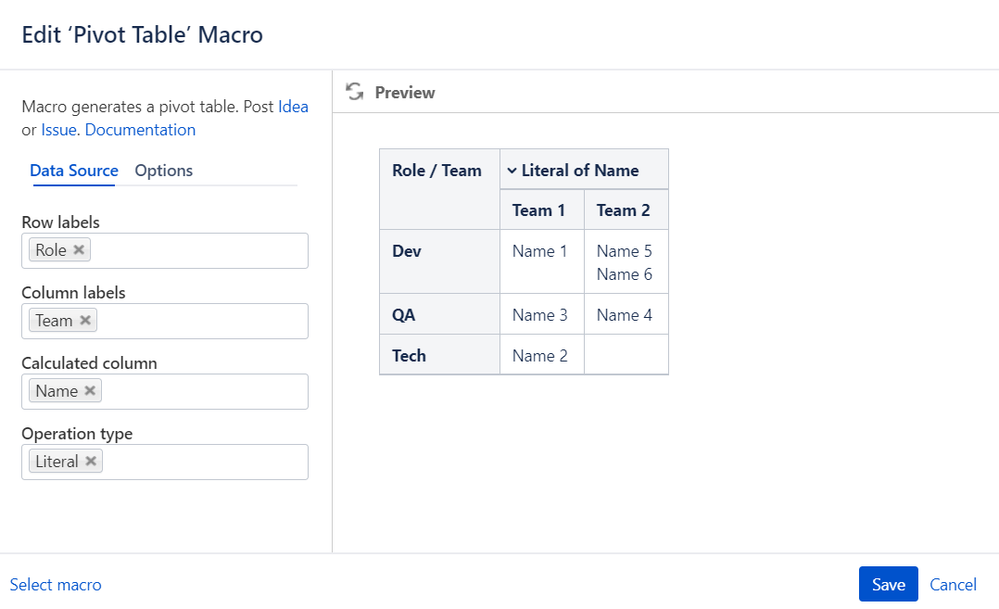Click the Role / Team header cell
Viewport: 999px width, 609px height.
(x=437, y=171)
